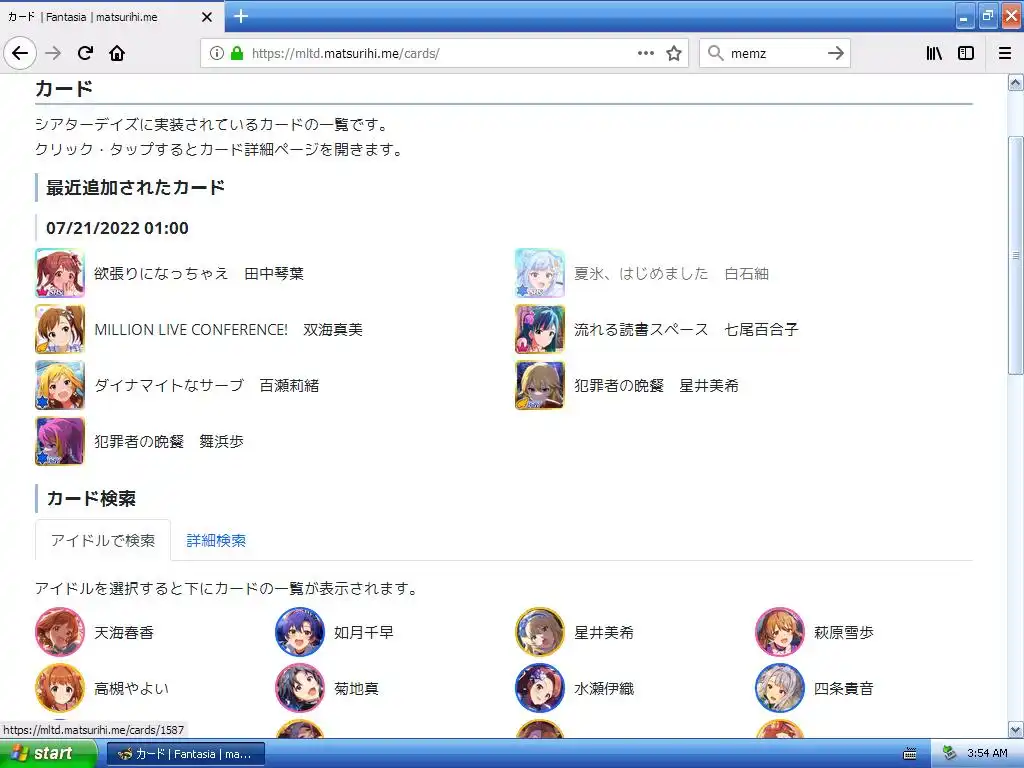Open page actions three-dot menu
The height and width of the screenshot is (768, 1024).
(645, 53)
